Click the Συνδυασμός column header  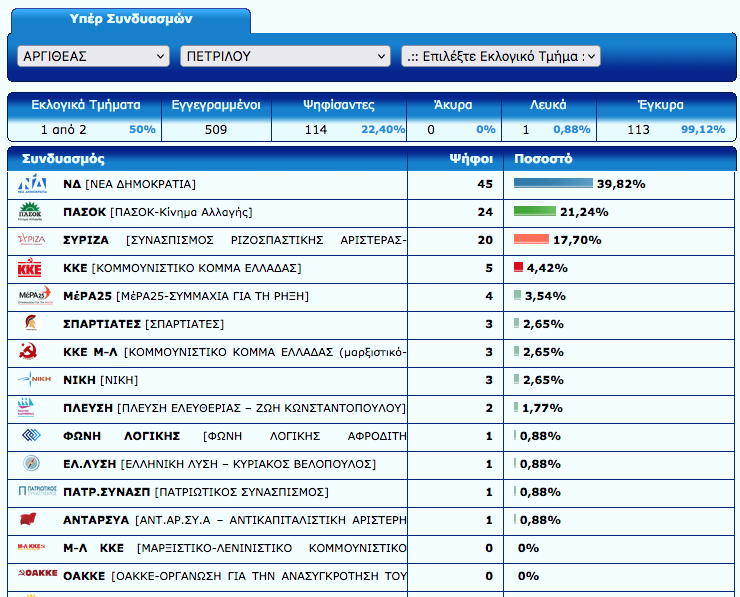(x=63, y=159)
